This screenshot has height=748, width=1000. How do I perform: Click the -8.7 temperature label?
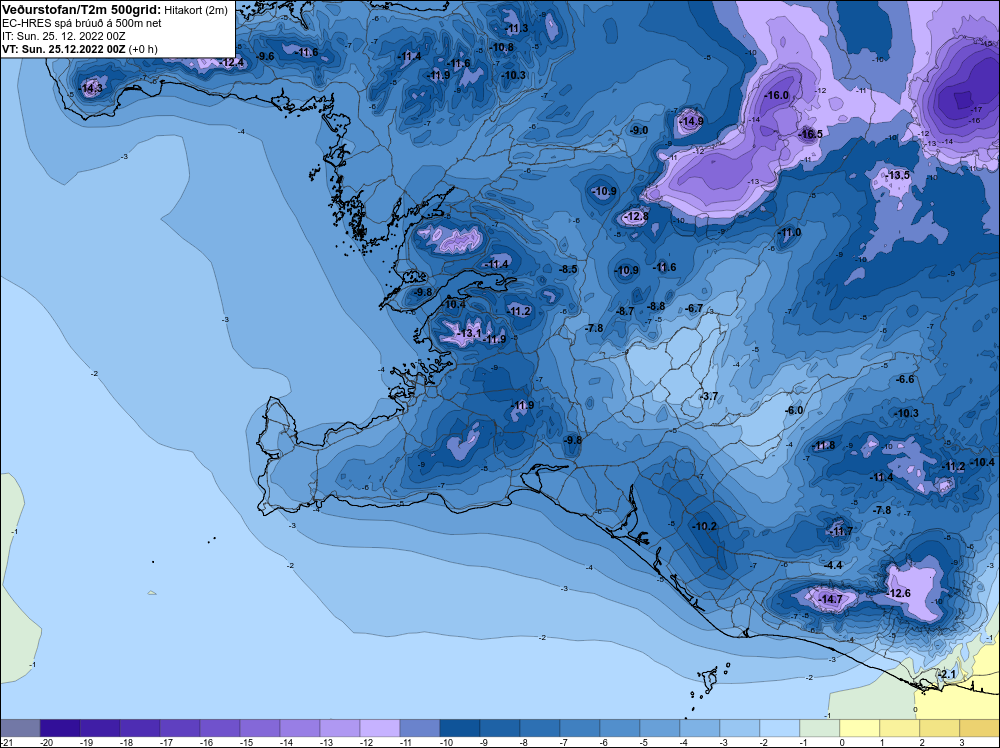tap(626, 311)
